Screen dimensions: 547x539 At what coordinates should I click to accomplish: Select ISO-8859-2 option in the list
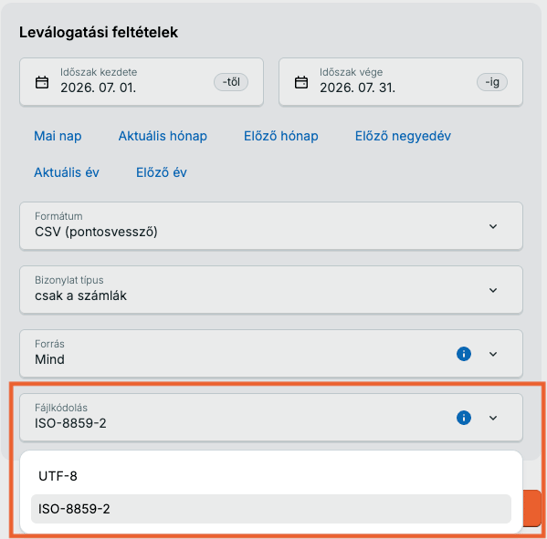click(271, 509)
